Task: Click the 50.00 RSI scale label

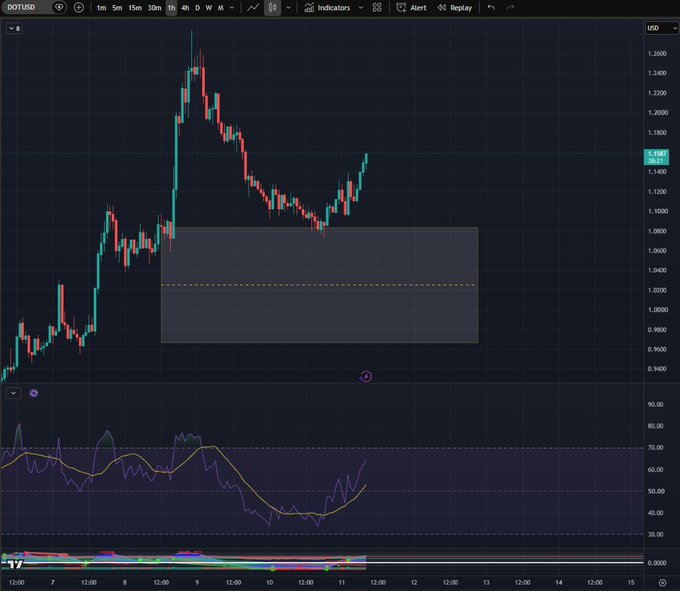Action: pos(656,491)
